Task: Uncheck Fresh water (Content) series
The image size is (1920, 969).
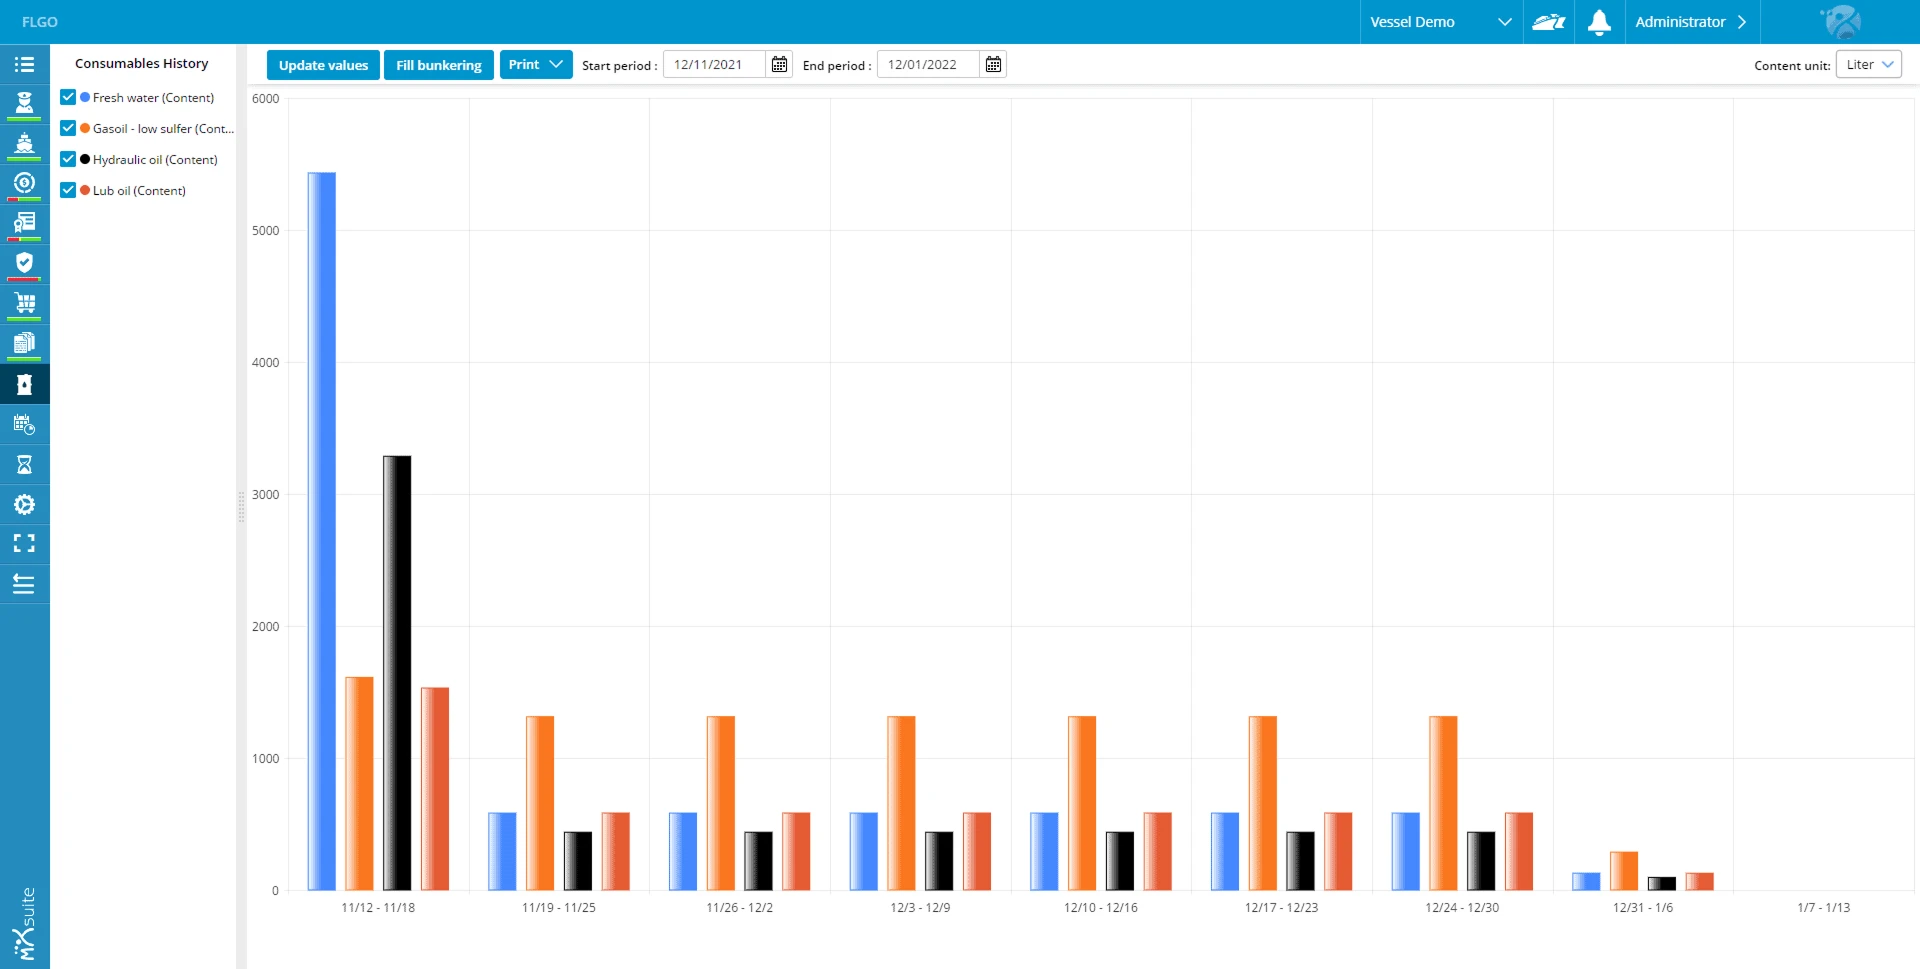Action: [67, 96]
